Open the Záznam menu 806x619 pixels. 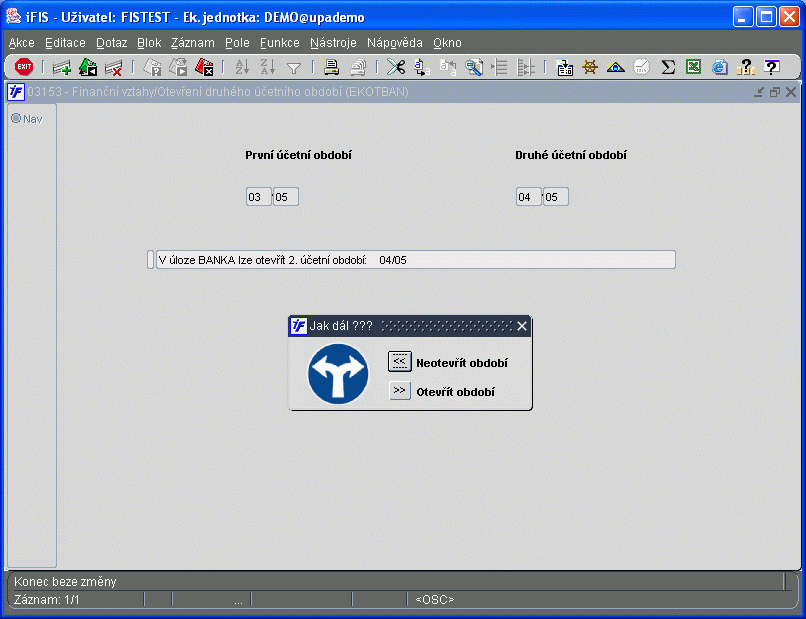[193, 43]
